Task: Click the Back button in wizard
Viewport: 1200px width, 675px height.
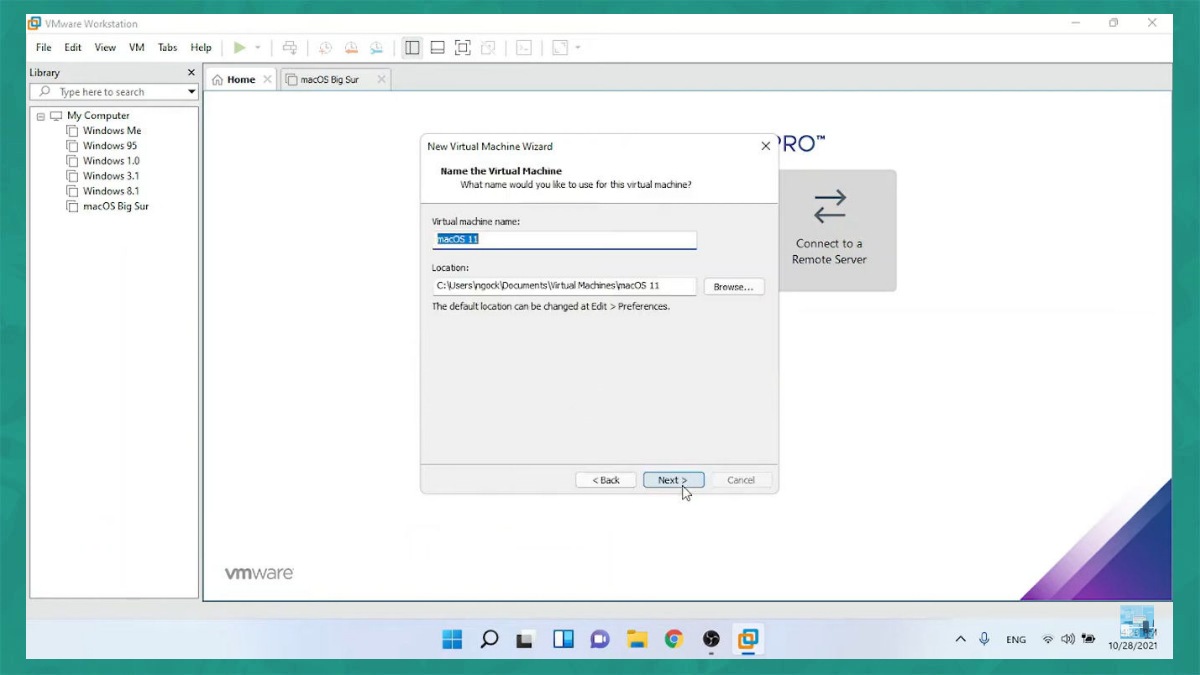Action: 606,480
